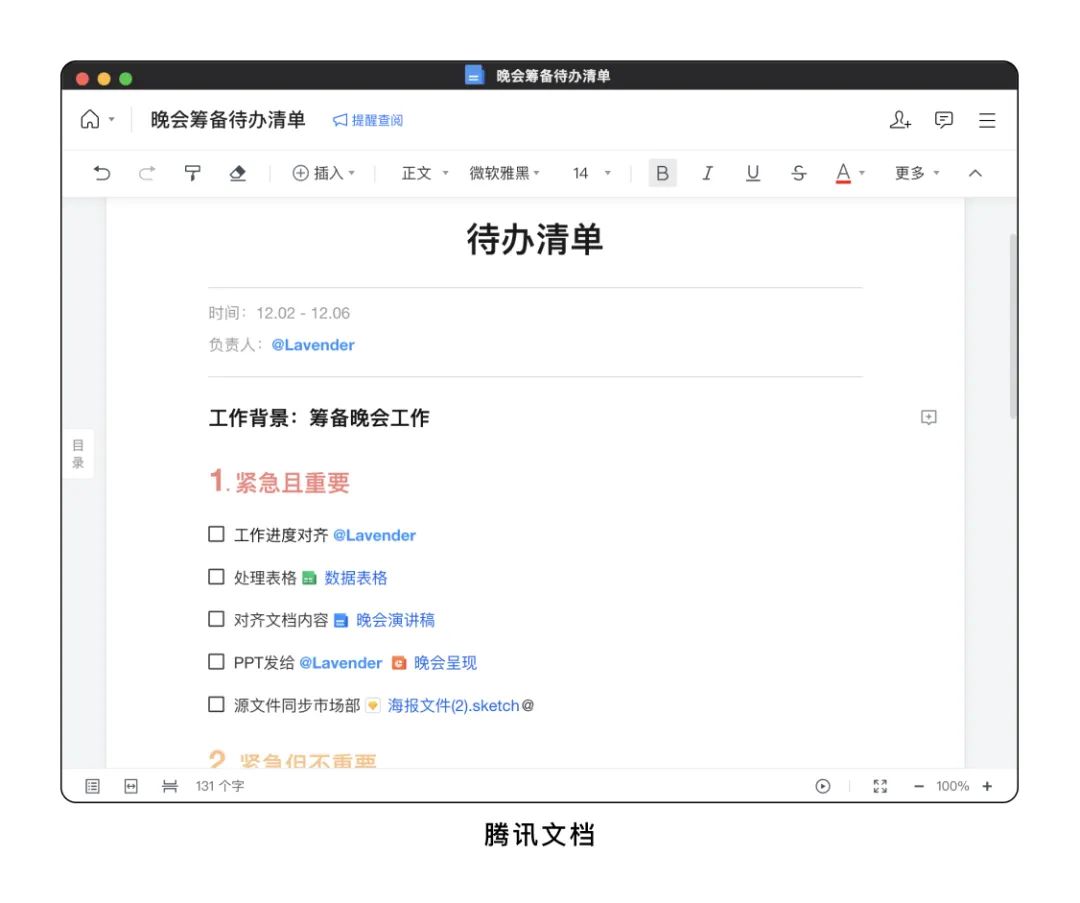1080x903 pixels.
Task: Click the vertical scrollbar thumb
Action: click(x=1012, y=326)
